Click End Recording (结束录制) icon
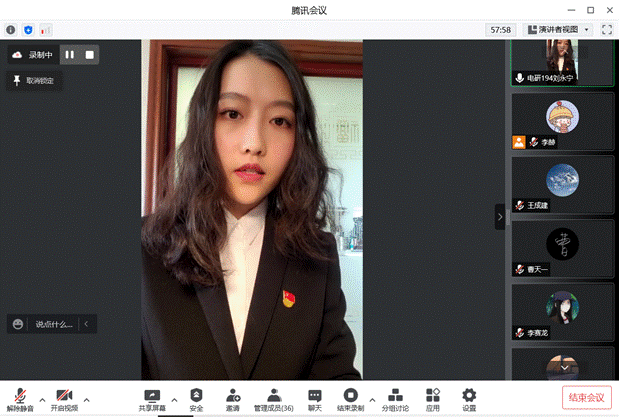Screen dimensions: 619x417 click(350, 397)
